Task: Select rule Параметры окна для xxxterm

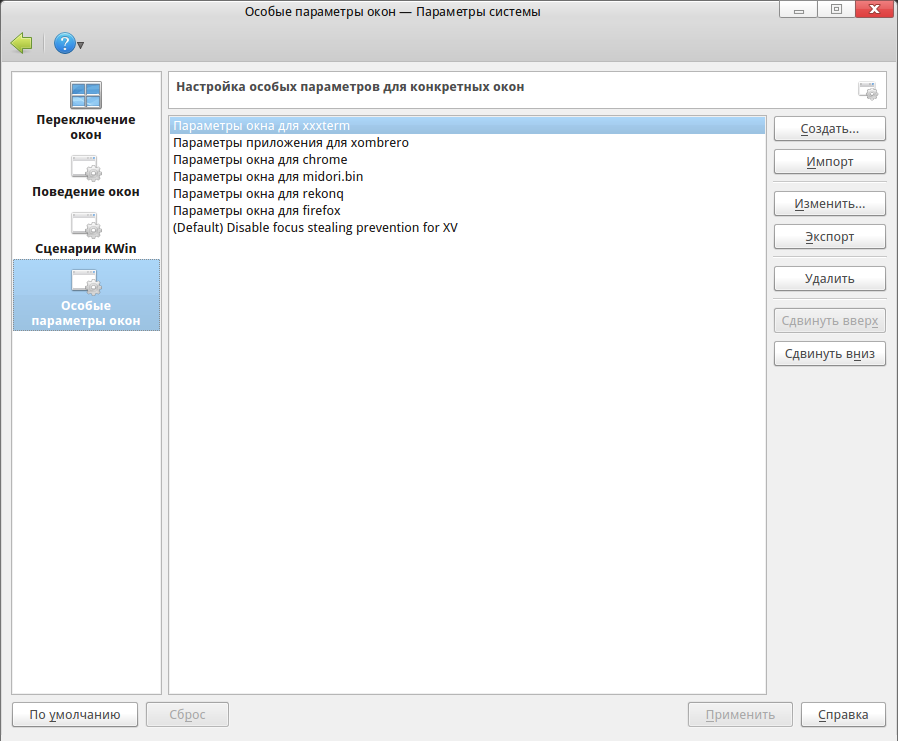Action: point(467,125)
